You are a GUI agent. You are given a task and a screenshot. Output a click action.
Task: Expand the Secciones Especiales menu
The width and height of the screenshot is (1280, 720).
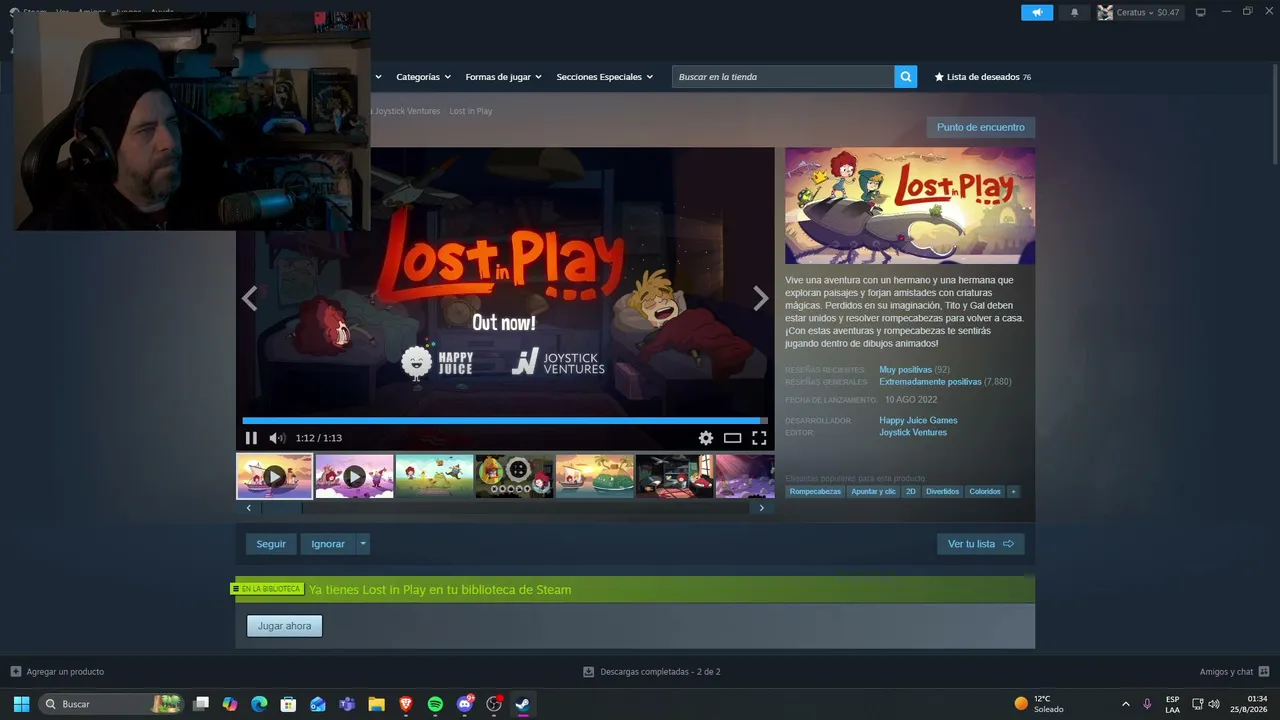tap(604, 77)
